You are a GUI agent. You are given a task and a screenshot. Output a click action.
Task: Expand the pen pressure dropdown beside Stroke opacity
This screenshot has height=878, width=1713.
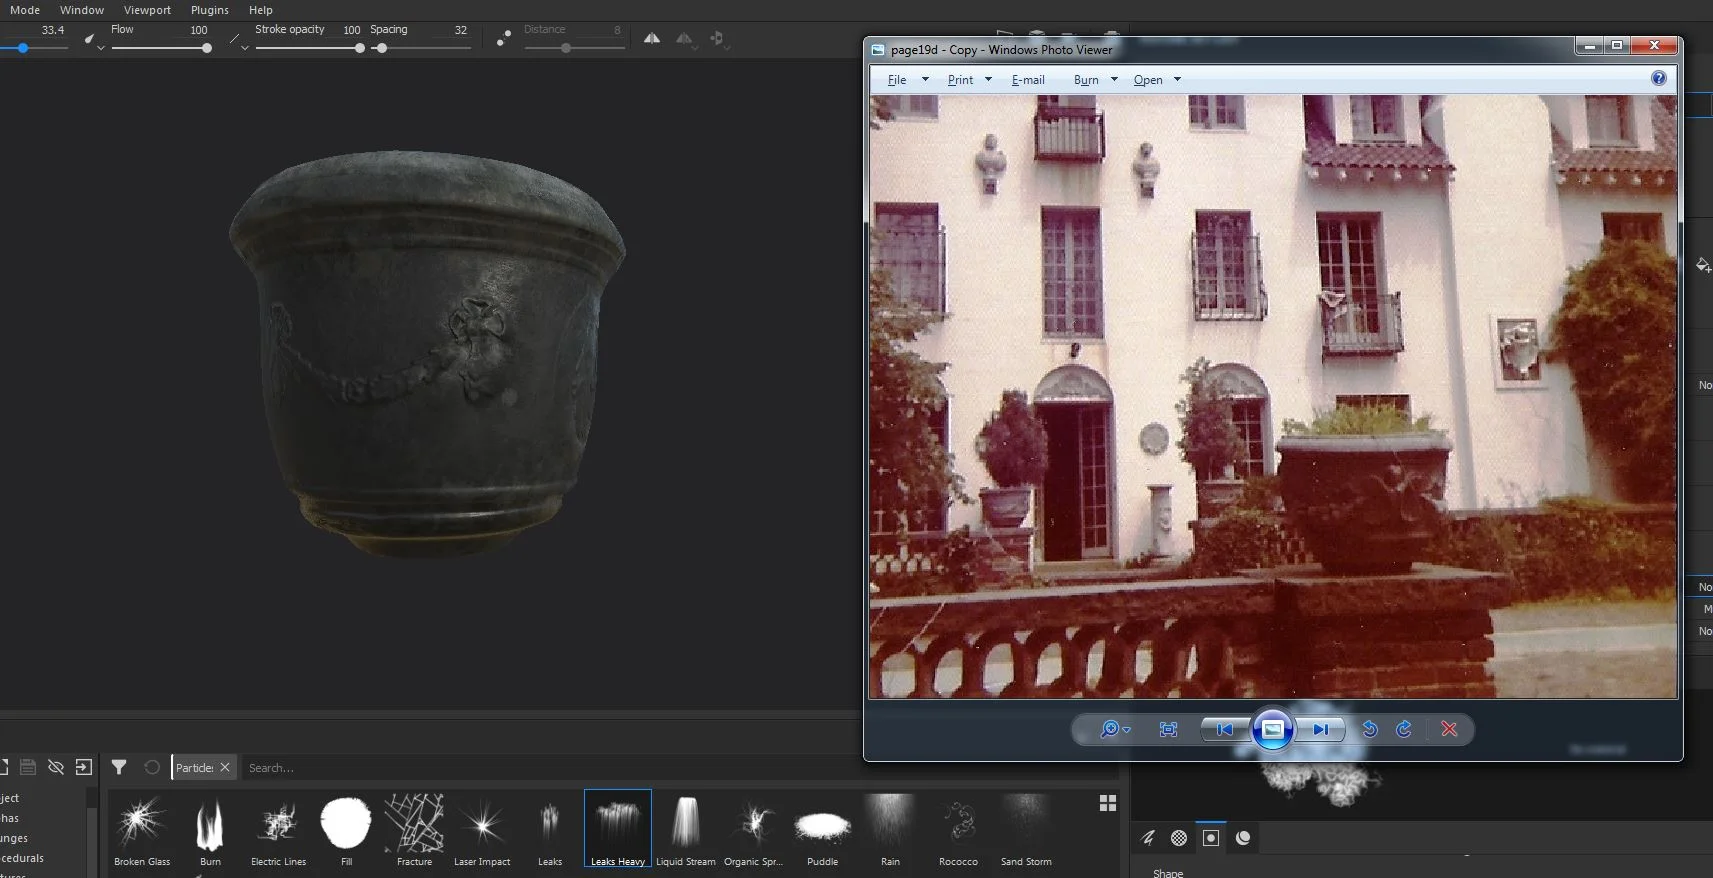point(244,47)
